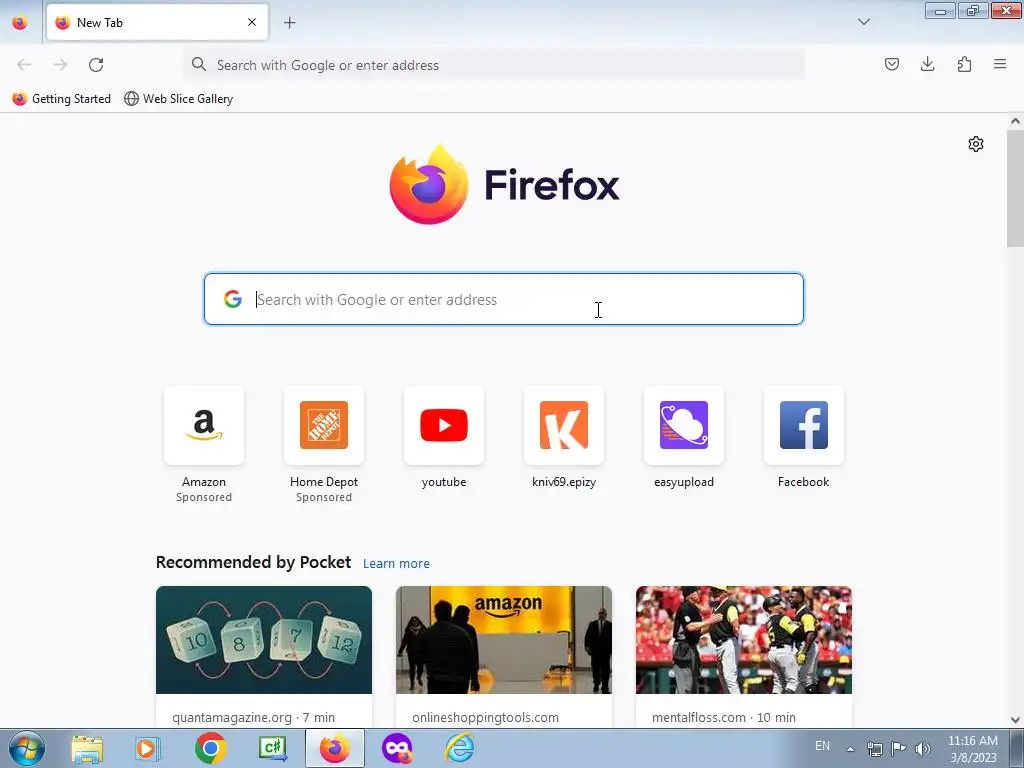Click the Sponsored label under Amazon

pos(204,498)
